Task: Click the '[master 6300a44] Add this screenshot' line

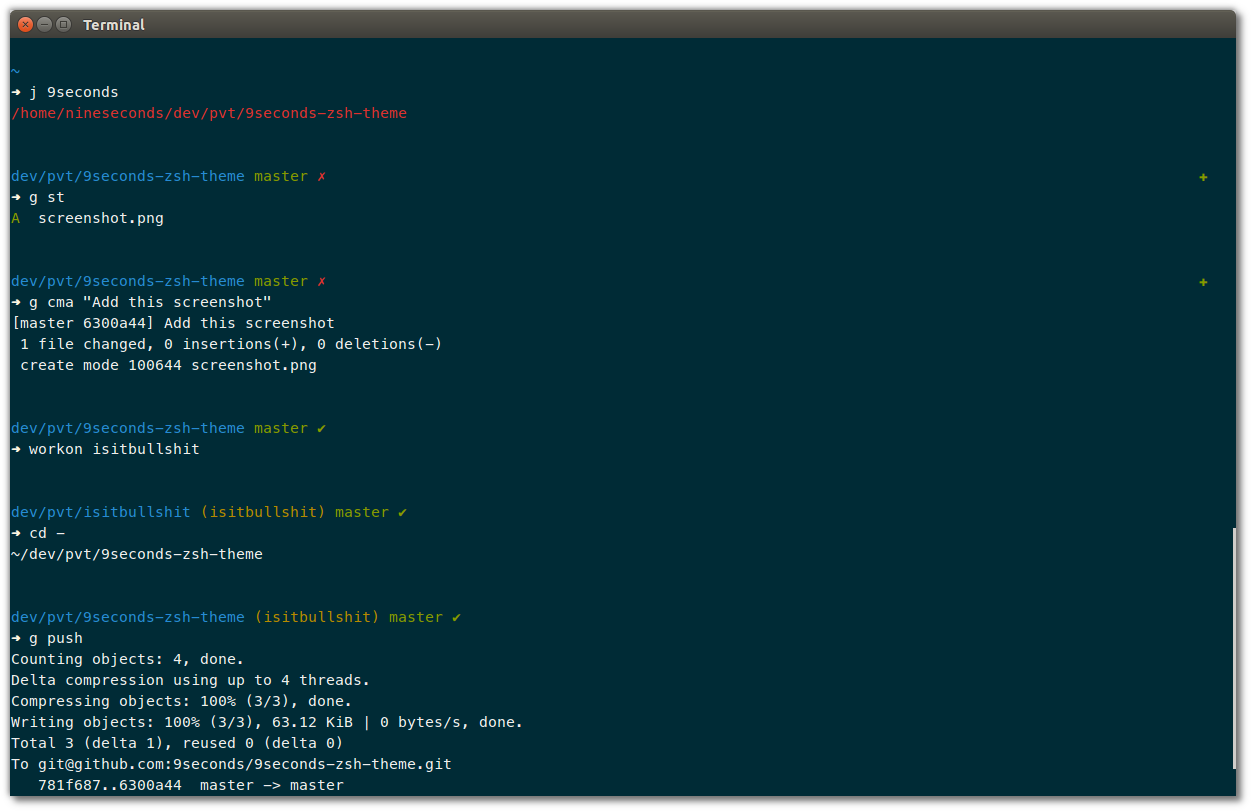Action: pos(173,323)
